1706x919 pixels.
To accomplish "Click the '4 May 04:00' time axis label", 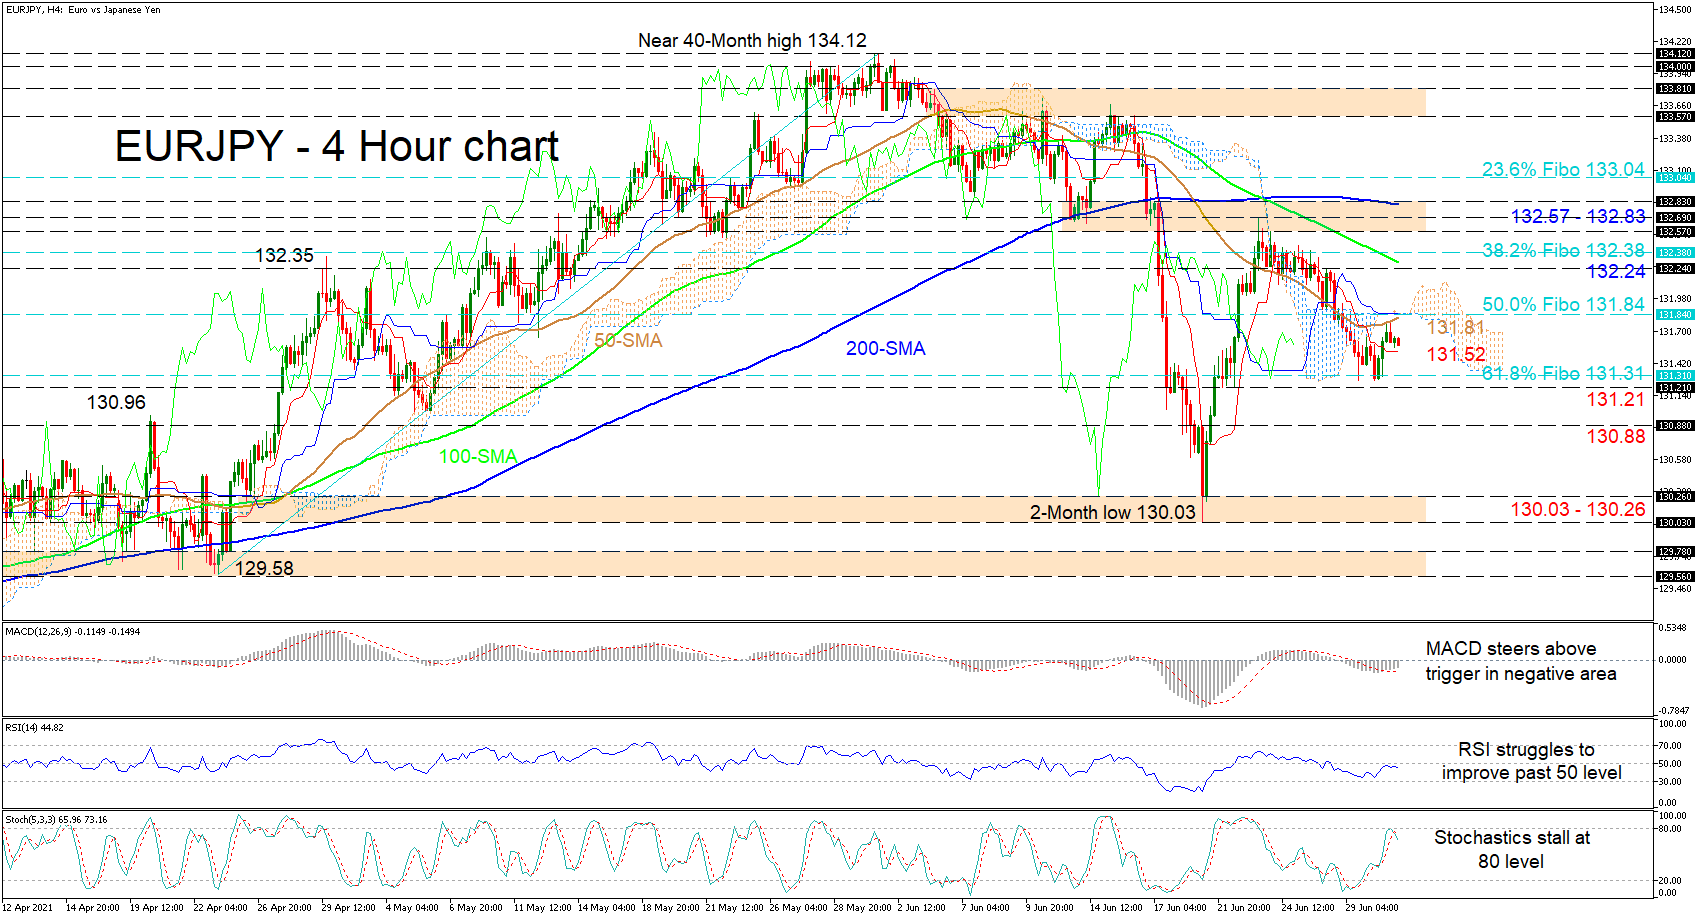I will pos(412,908).
